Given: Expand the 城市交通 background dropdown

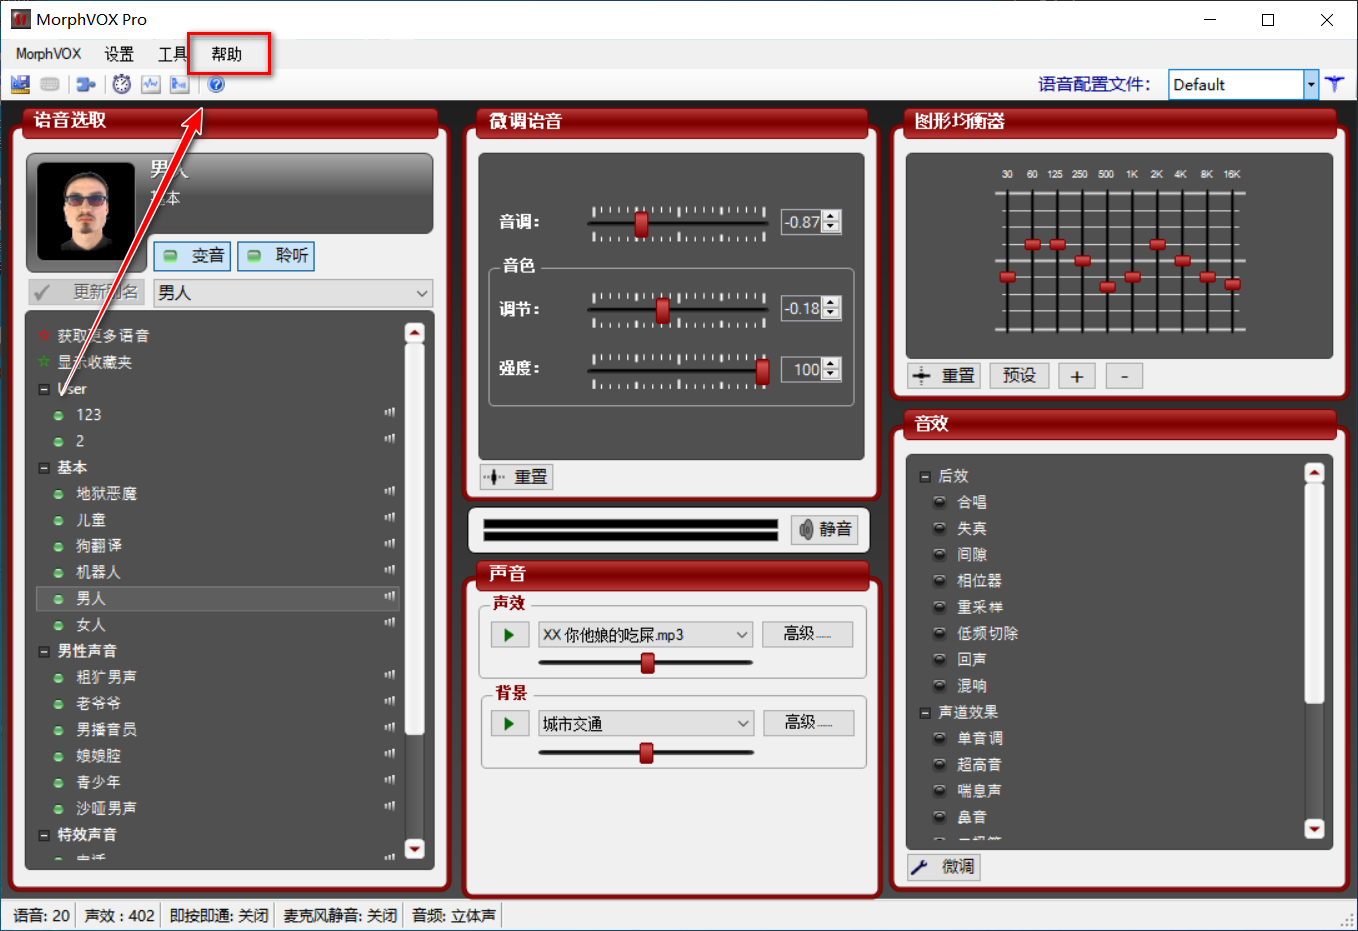Looking at the screenshot, I should (x=742, y=724).
